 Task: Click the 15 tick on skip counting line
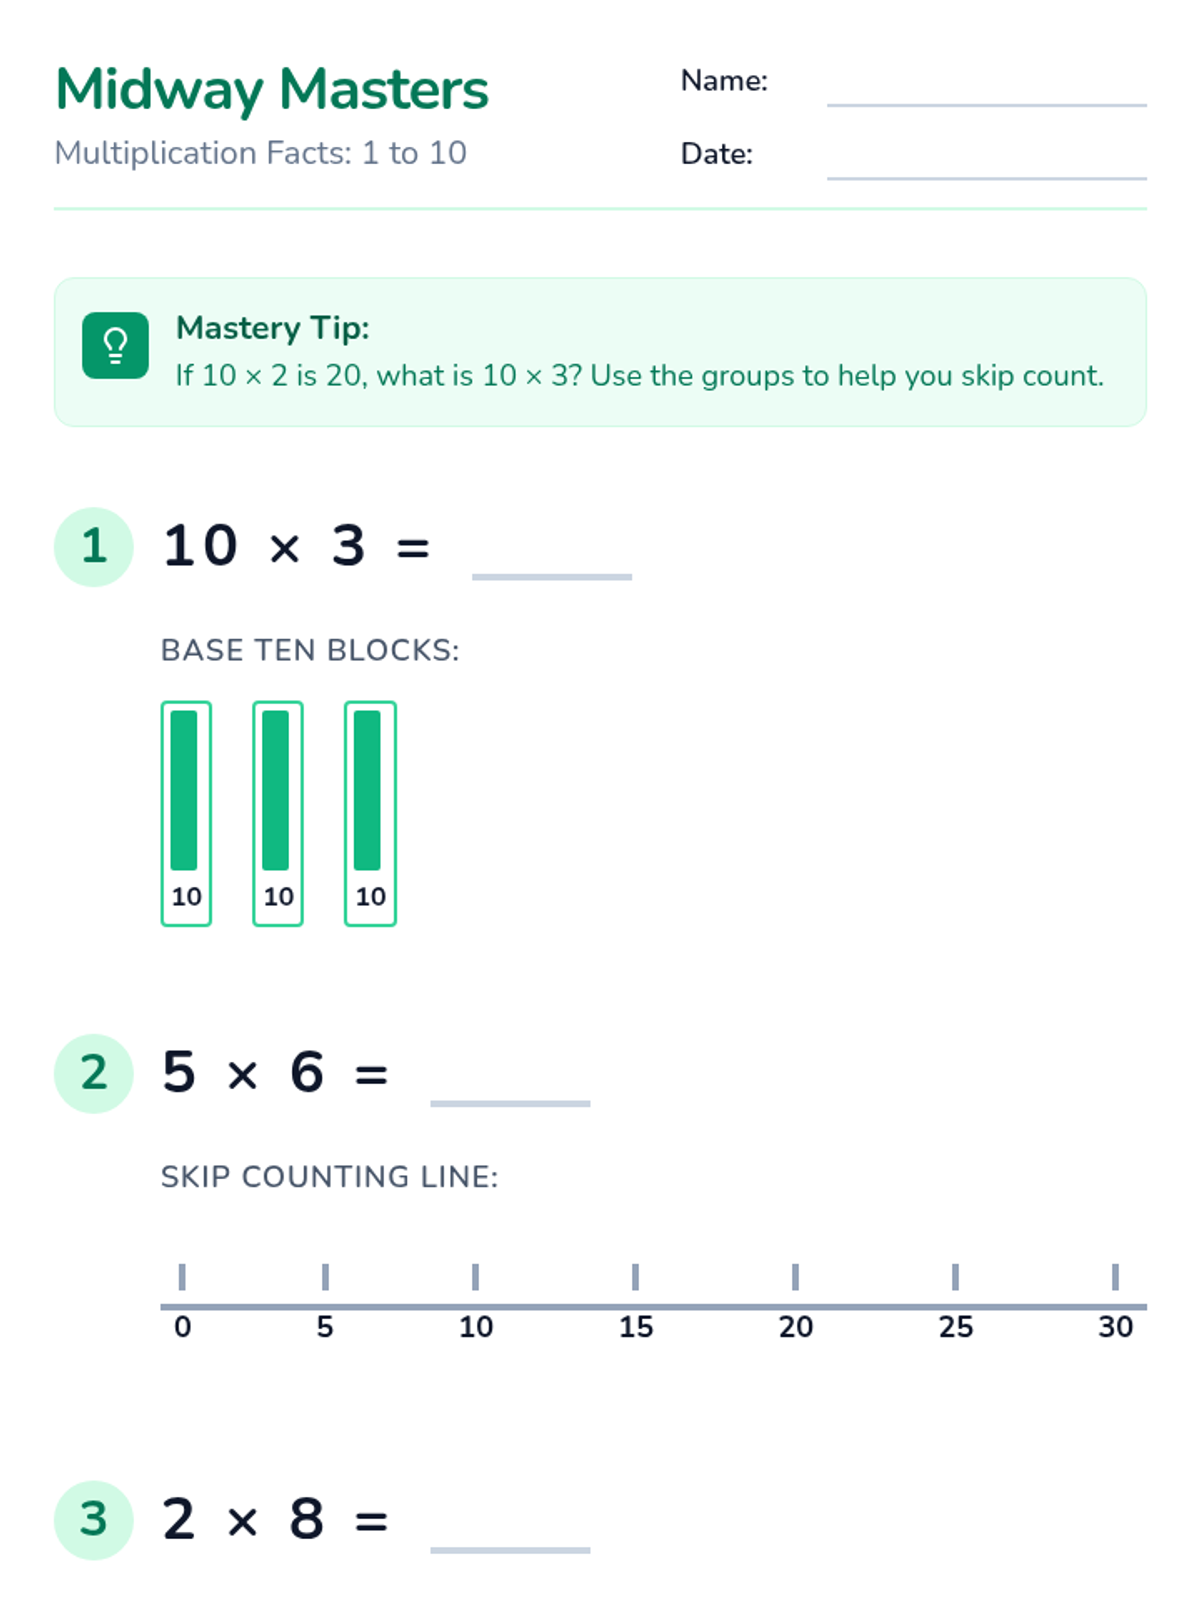click(635, 1277)
